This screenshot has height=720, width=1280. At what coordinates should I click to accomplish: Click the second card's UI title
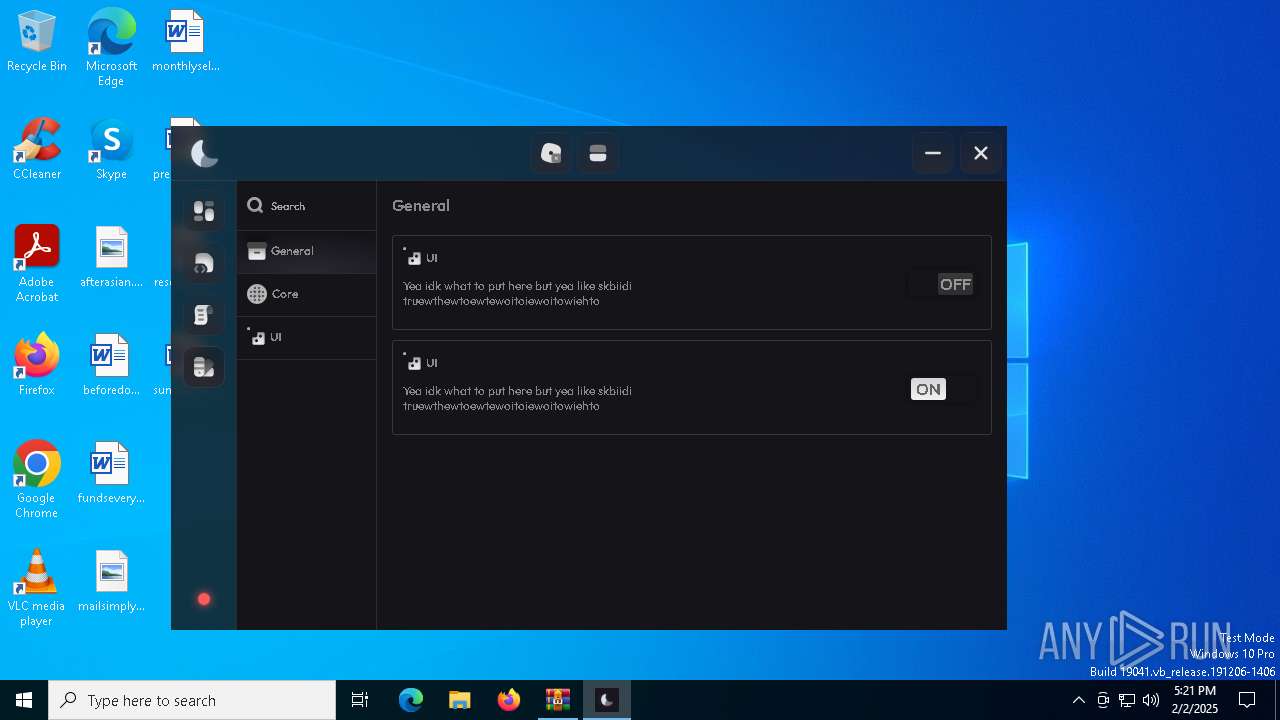432,363
